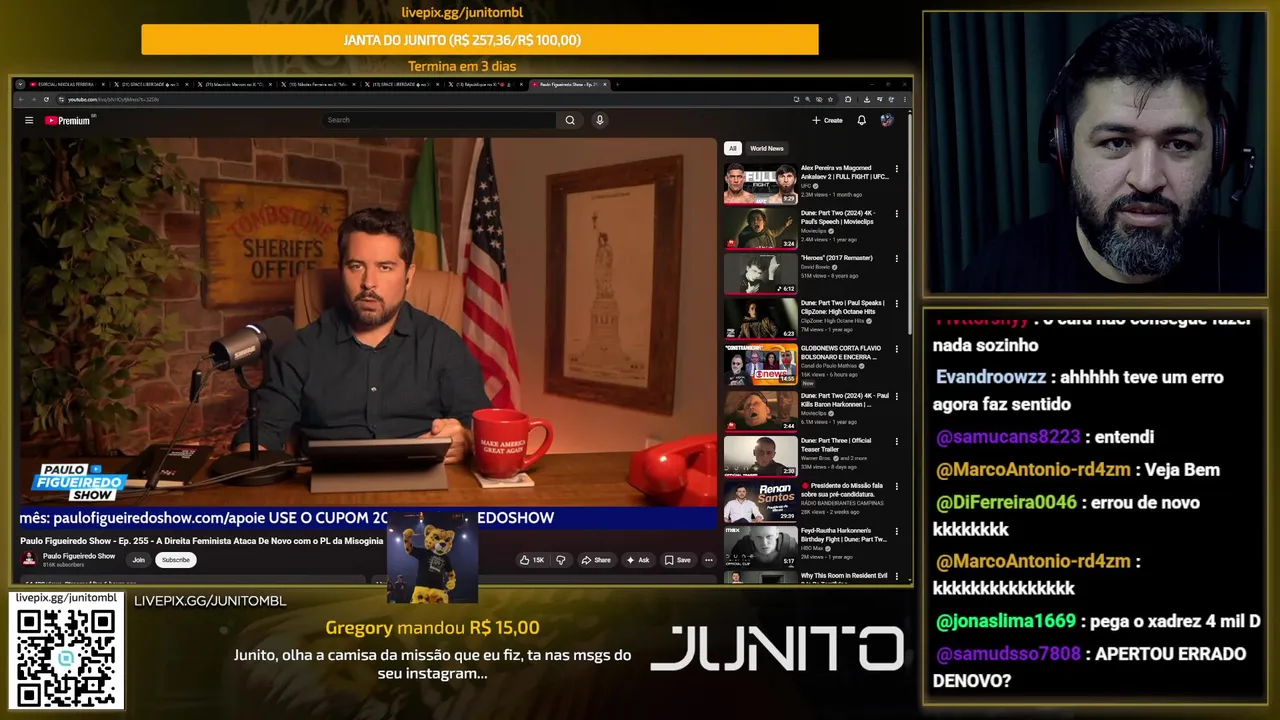The width and height of the screenshot is (1280, 720).
Task: Open Presidente do Missão pré-candidatura video title
Action: pyautogui.click(x=844, y=490)
